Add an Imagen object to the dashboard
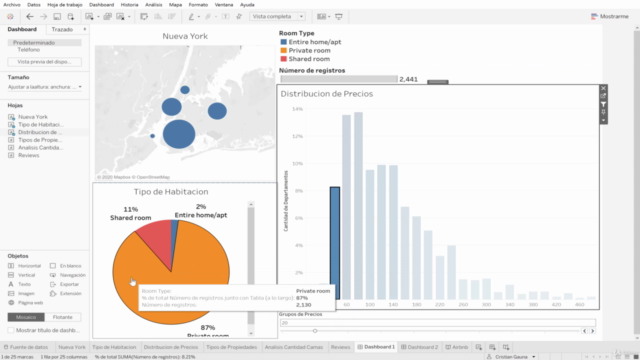This screenshot has height=360, width=640. (x=21, y=293)
